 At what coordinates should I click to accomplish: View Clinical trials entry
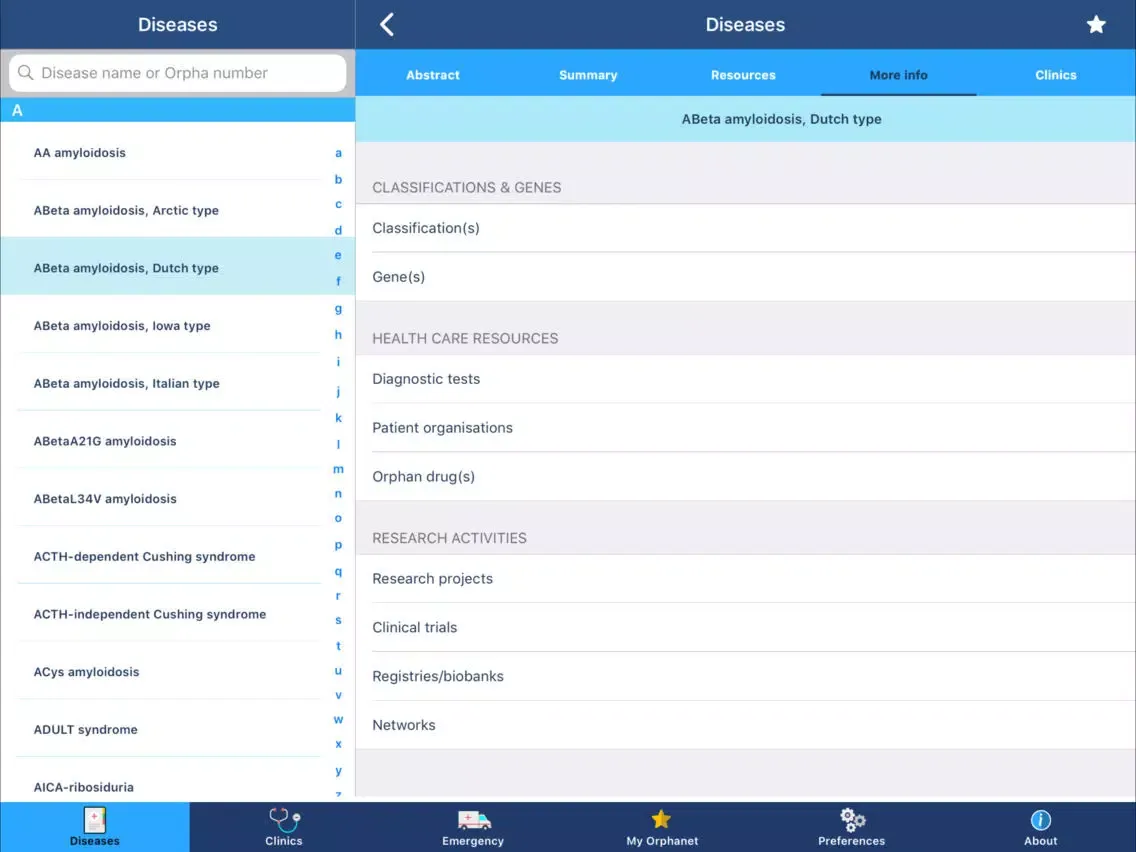coord(745,627)
